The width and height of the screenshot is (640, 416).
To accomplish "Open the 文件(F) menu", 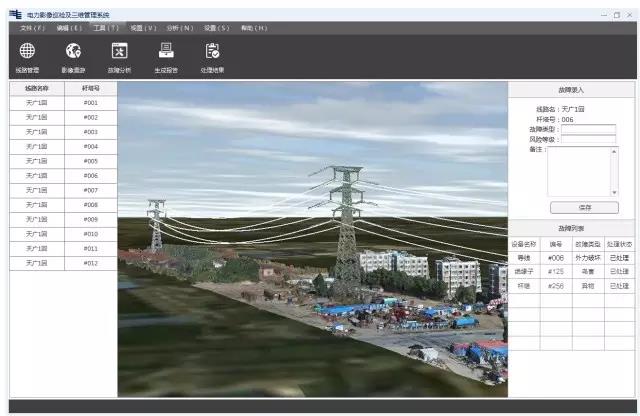I will tap(33, 28).
